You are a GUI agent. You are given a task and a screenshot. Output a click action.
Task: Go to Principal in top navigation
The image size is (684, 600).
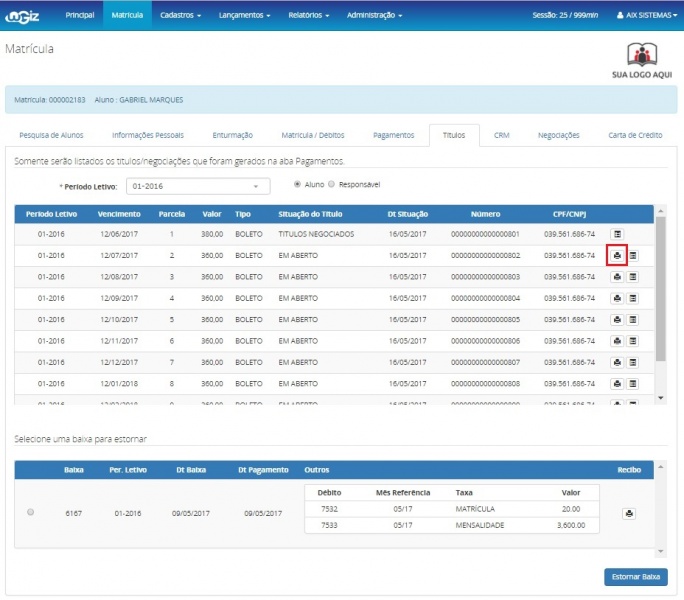[x=80, y=16]
